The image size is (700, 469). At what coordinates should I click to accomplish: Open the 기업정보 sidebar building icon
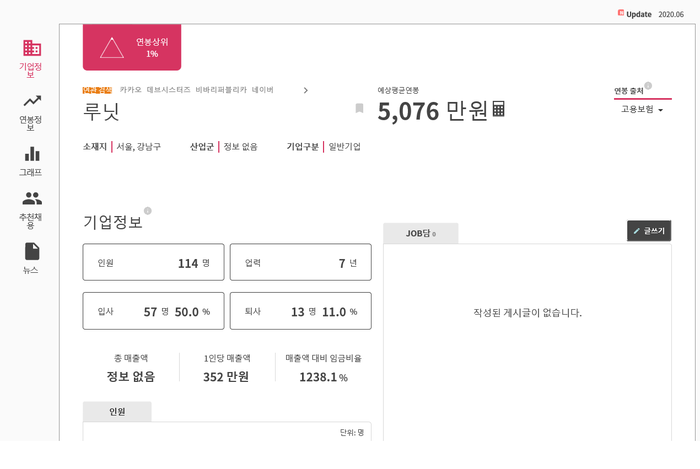32,48
